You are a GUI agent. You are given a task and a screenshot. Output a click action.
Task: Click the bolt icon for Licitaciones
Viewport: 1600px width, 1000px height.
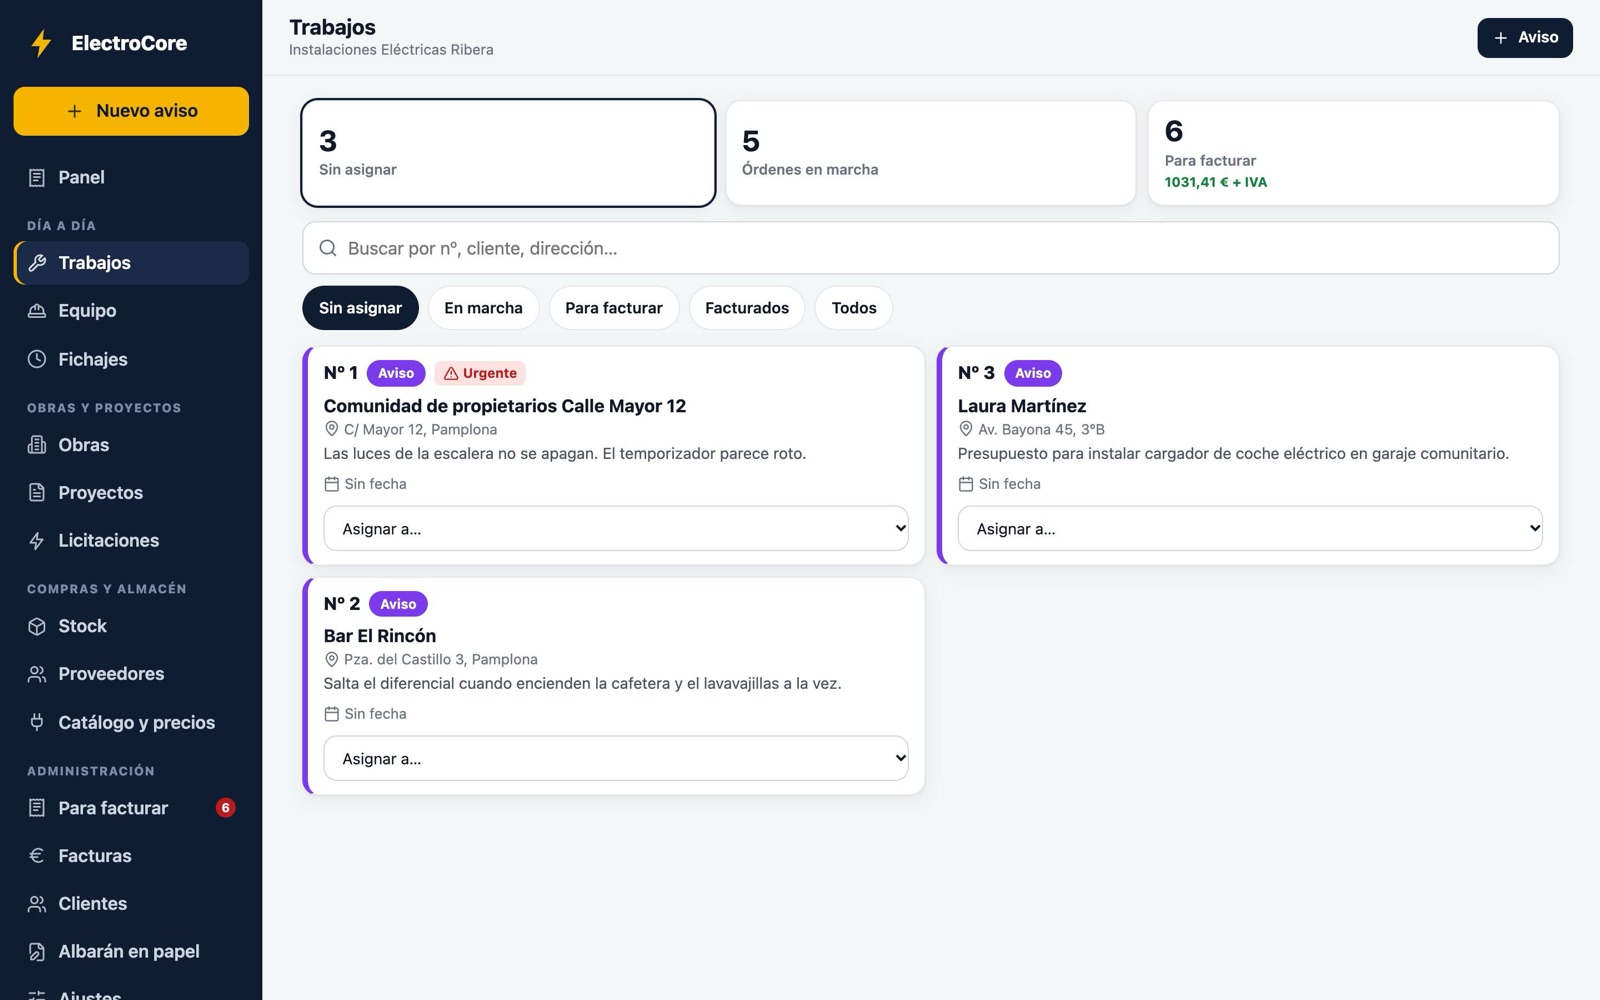click(37, 541)
